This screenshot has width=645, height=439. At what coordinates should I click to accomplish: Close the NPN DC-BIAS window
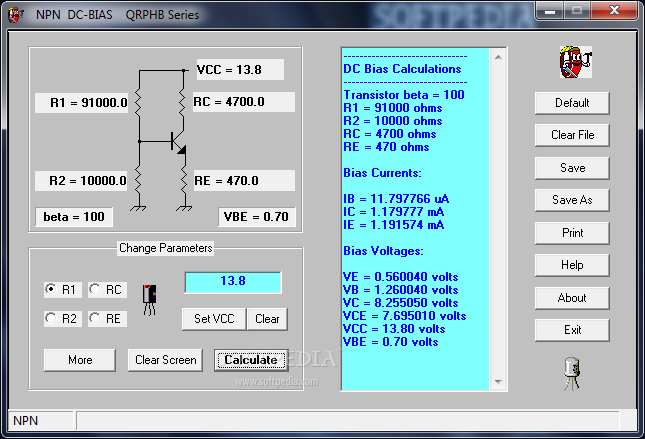[x=614, y=10]
